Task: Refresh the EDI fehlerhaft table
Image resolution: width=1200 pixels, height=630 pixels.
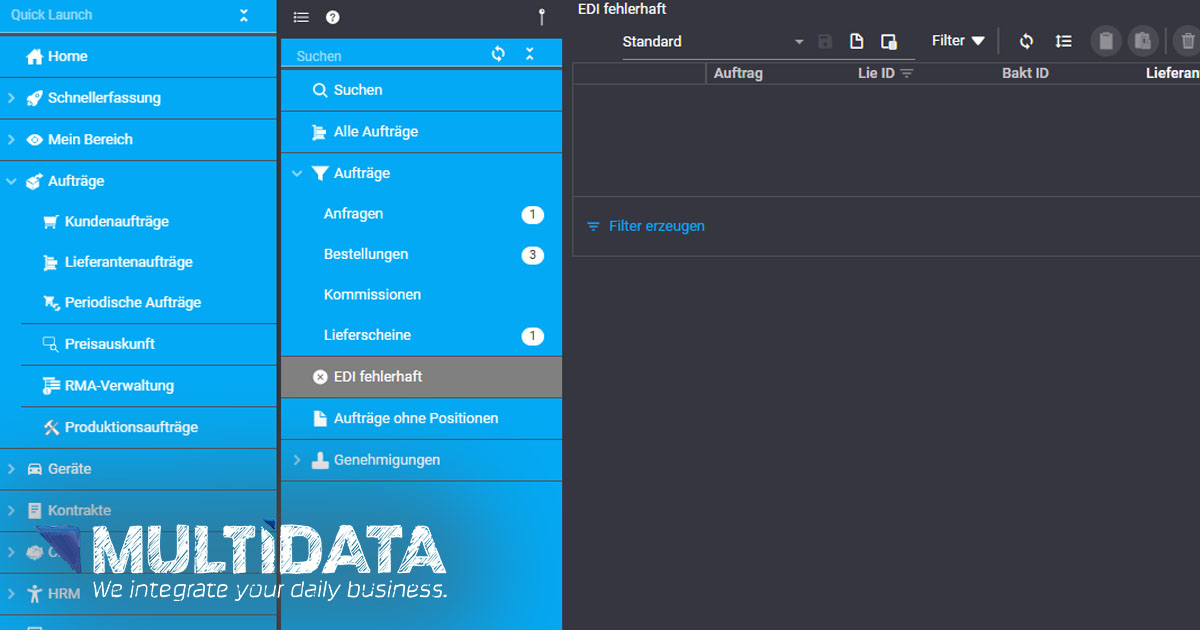Action: click(1026, 41)
